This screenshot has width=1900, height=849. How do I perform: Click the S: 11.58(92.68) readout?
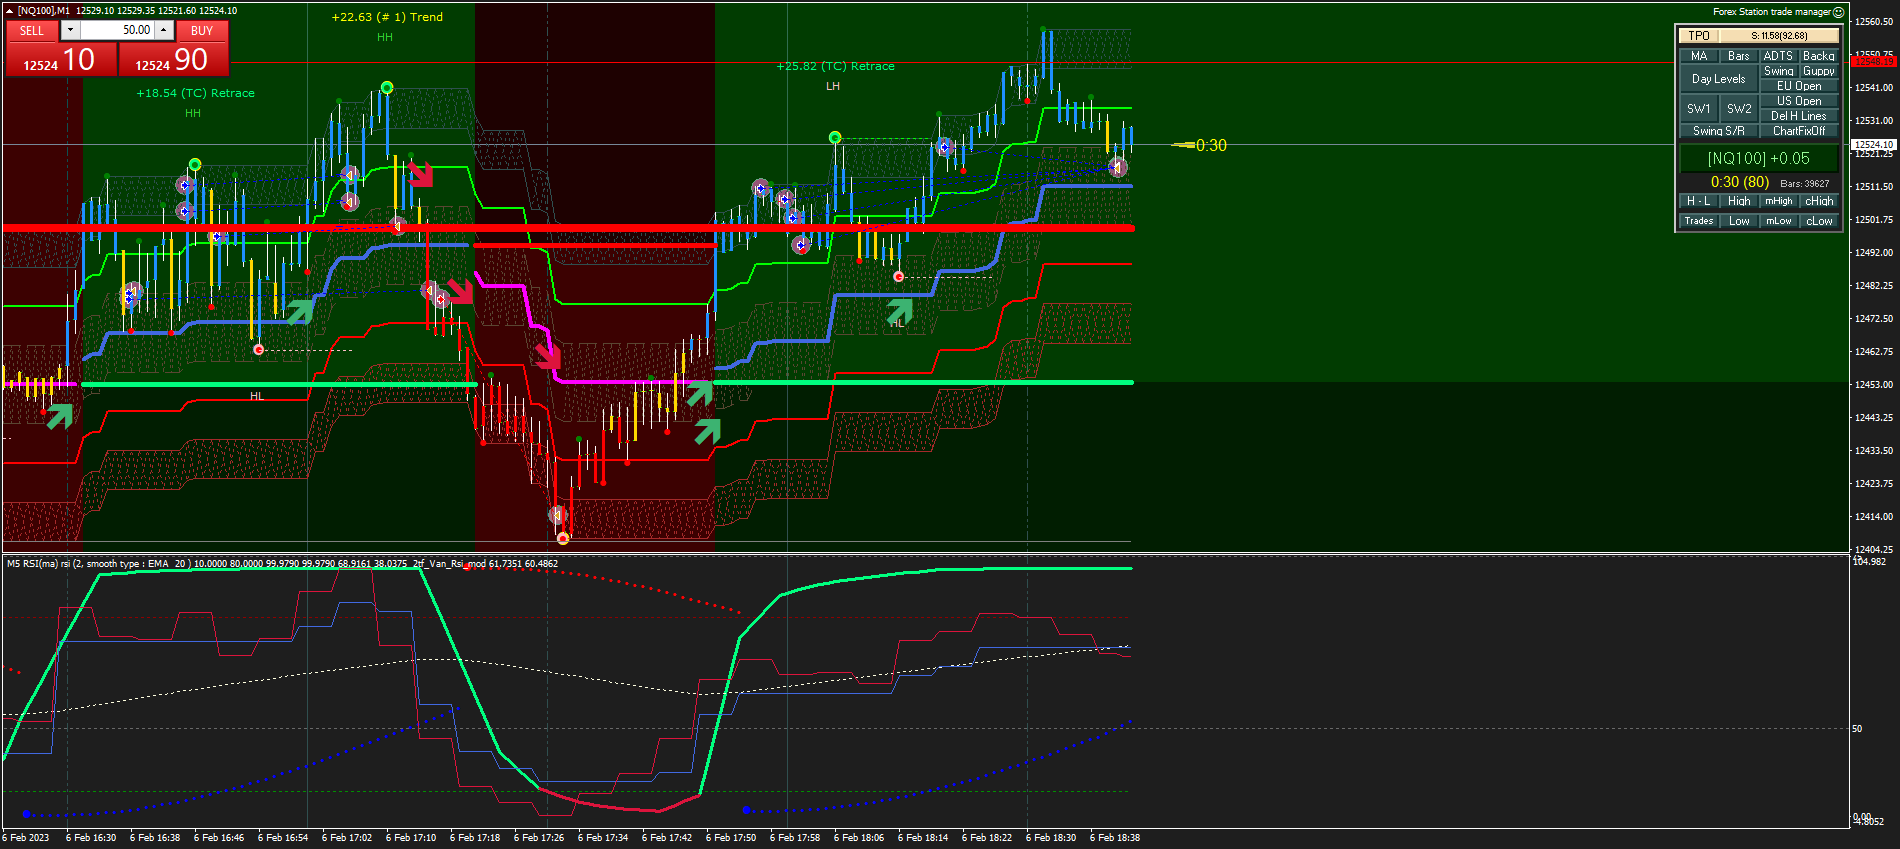click(x=1779, y=36)
